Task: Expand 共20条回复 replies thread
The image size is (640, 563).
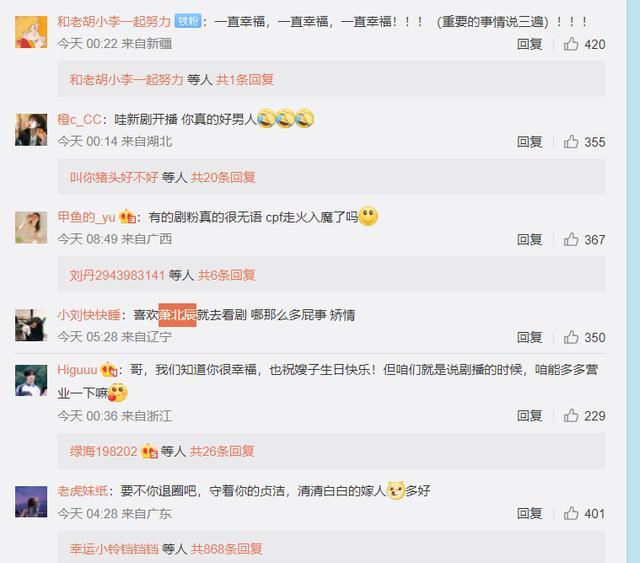Action: 223,177
